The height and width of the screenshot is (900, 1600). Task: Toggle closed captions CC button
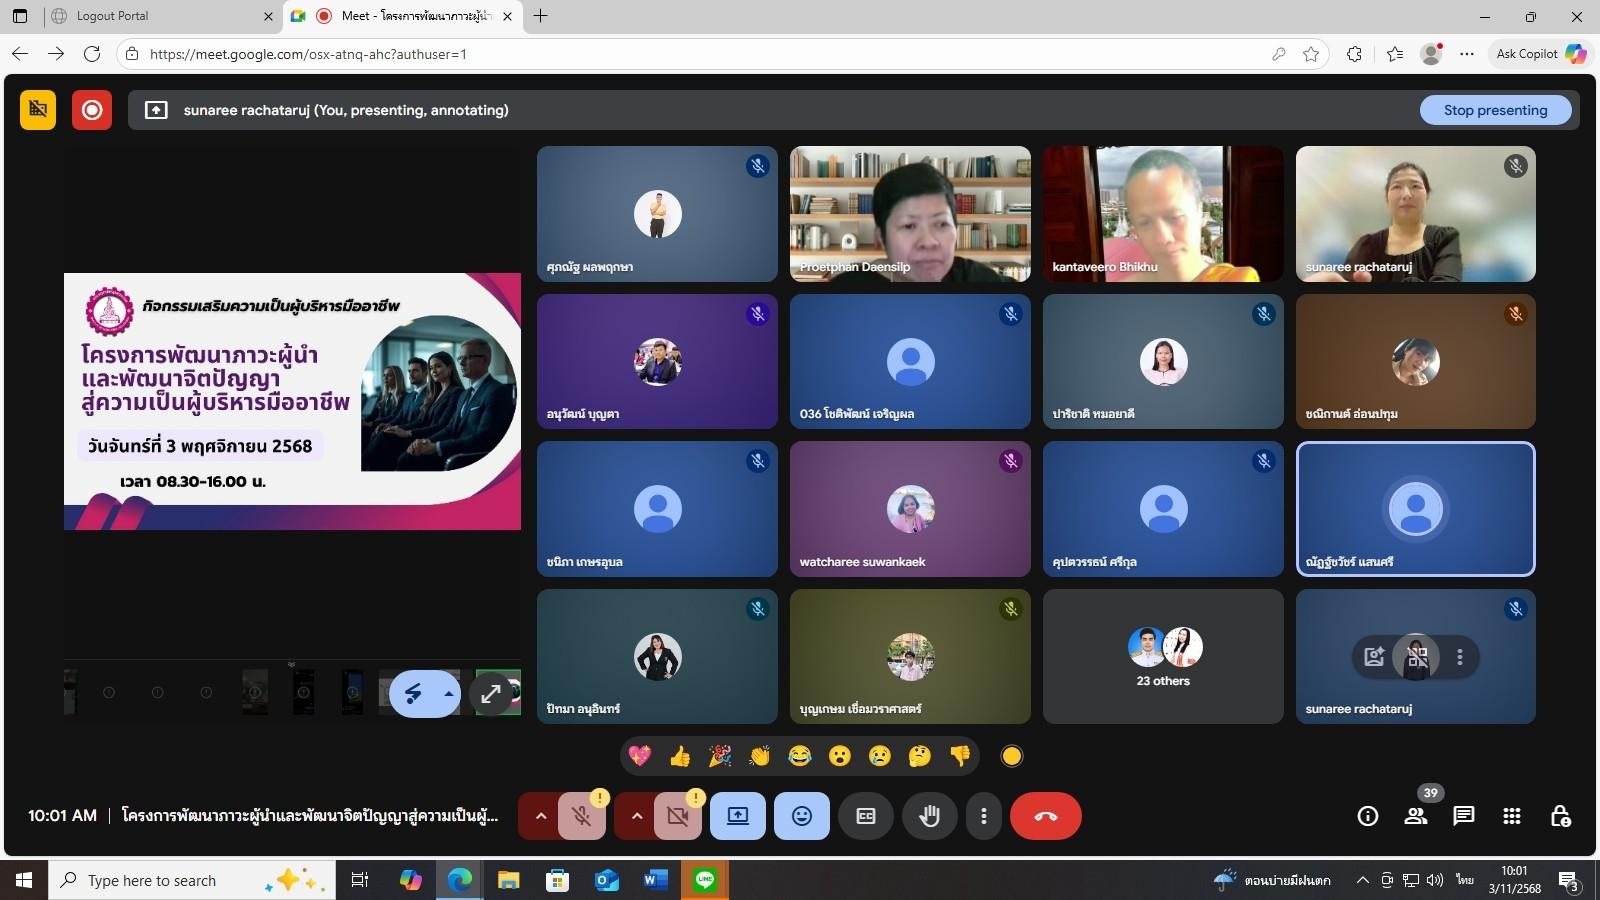click(x=866, y=816)
